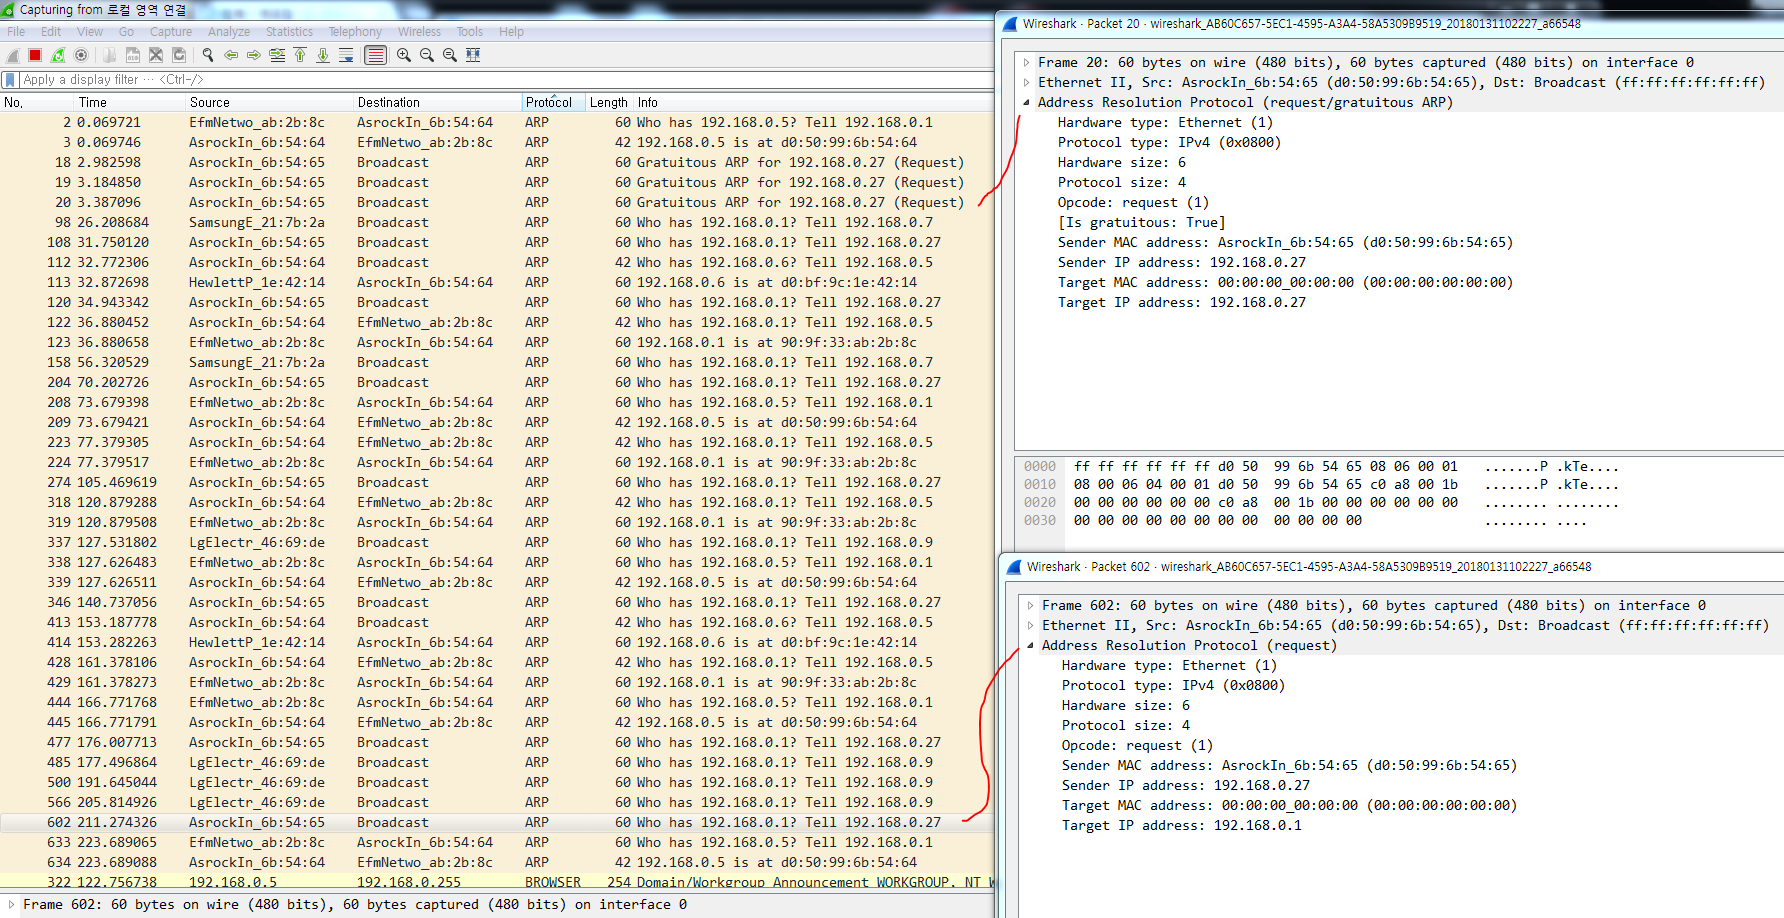
Task: Click Go to specified packet icon
Action: [x=277, y=55]
